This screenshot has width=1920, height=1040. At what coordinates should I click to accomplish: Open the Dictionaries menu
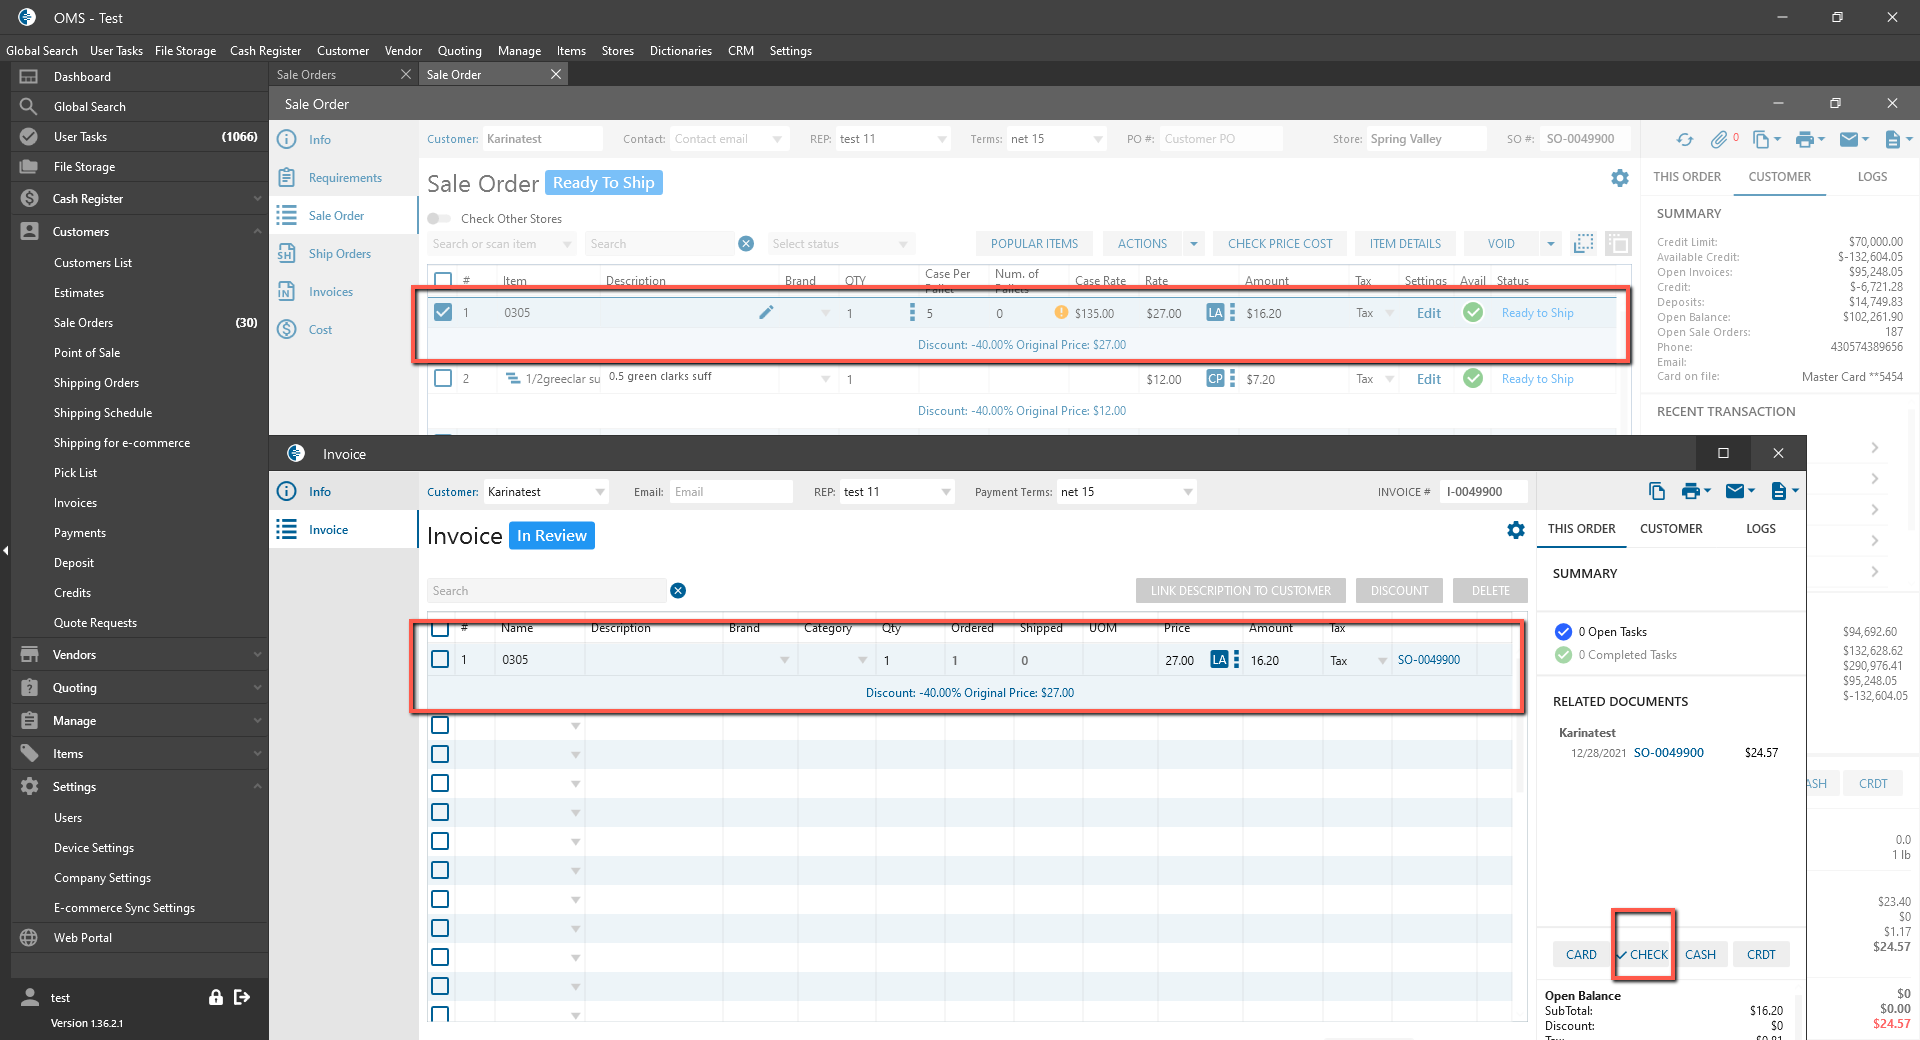[681, 51]
